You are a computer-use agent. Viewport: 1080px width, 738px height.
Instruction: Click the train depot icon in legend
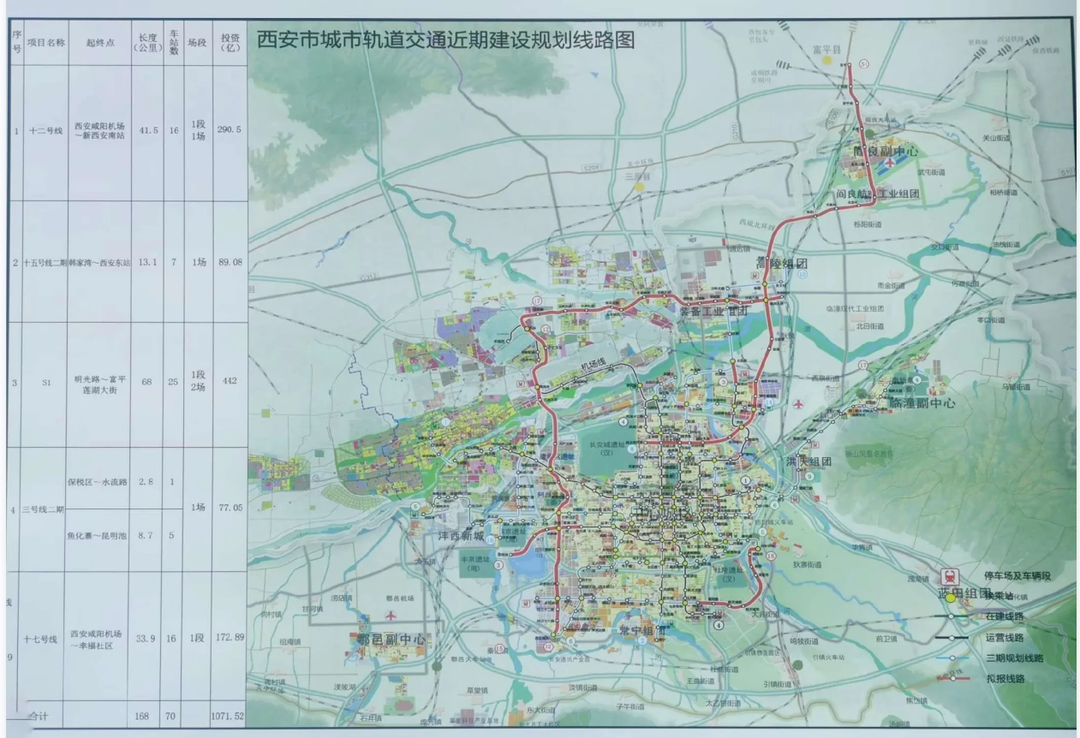coord(951,576)
